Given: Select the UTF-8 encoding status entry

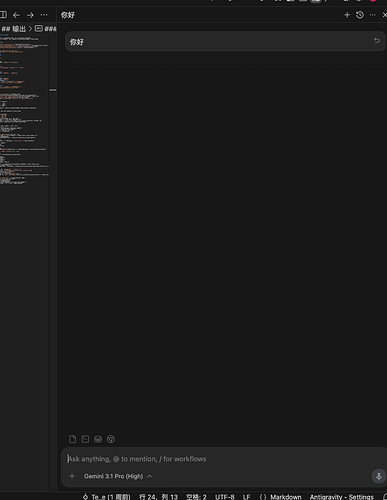Looking at the screenshot, I should point(224,497).
